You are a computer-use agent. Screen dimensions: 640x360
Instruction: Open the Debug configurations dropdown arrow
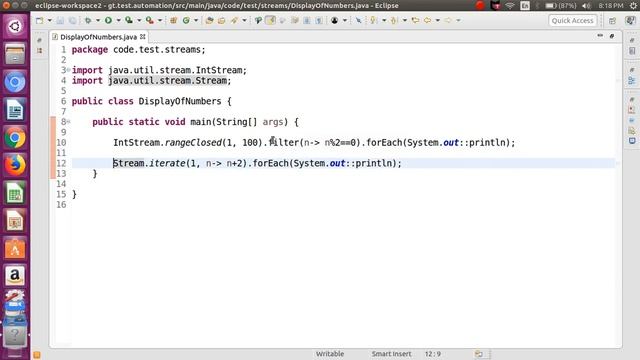98,20
